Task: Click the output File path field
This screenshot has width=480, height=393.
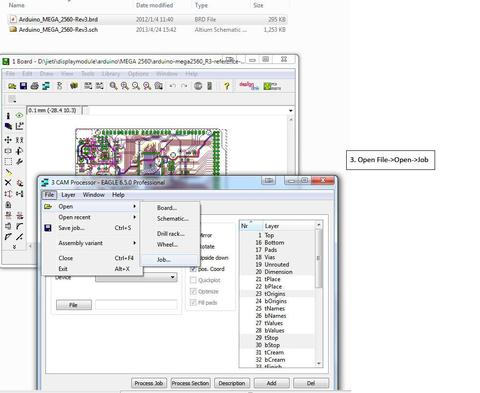Action: click(136, 305)
